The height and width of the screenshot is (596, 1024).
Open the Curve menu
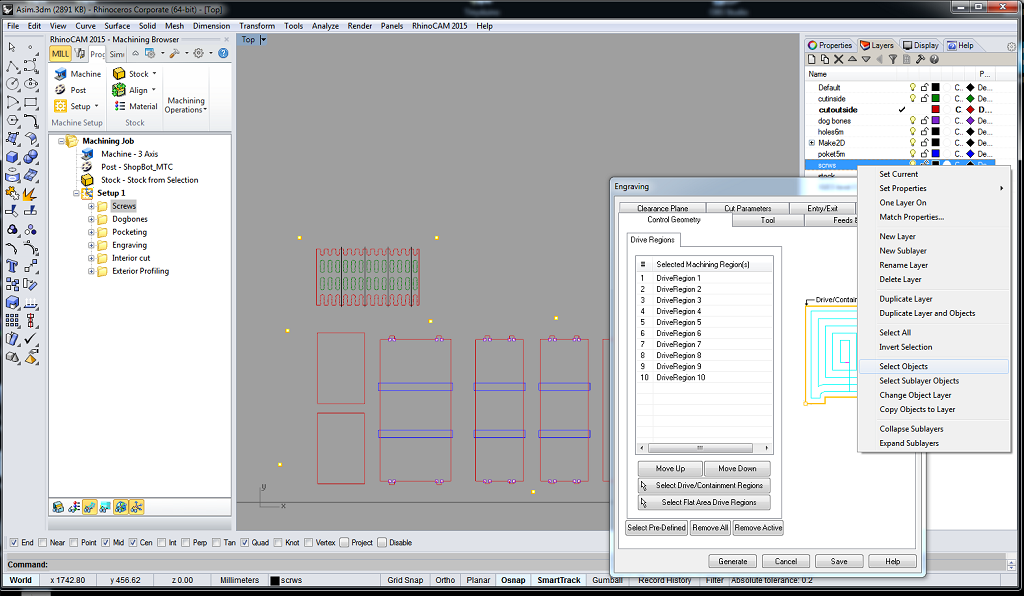point(86,26)
